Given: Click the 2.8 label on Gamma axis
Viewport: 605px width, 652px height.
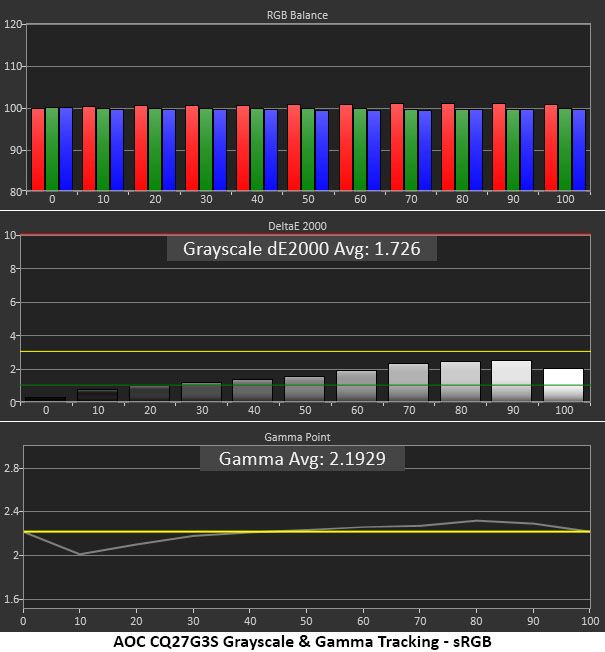Looking at the screenshot, I should pos(12,468).
